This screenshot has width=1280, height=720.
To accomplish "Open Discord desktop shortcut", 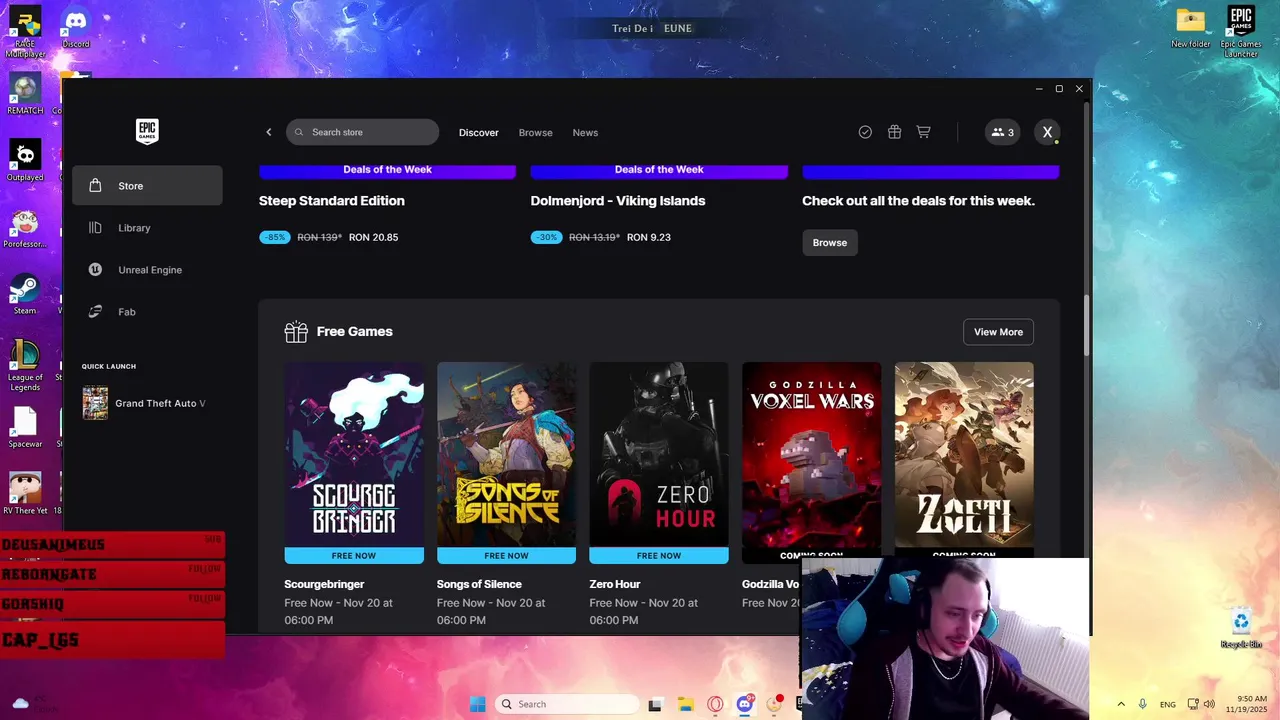I will click(x=76, y=28).
